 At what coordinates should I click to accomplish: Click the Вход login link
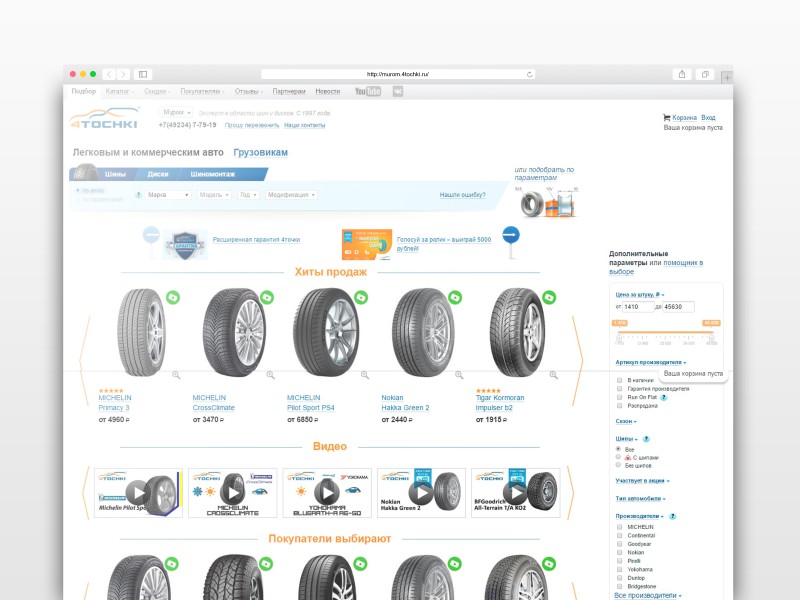[708, 117]
